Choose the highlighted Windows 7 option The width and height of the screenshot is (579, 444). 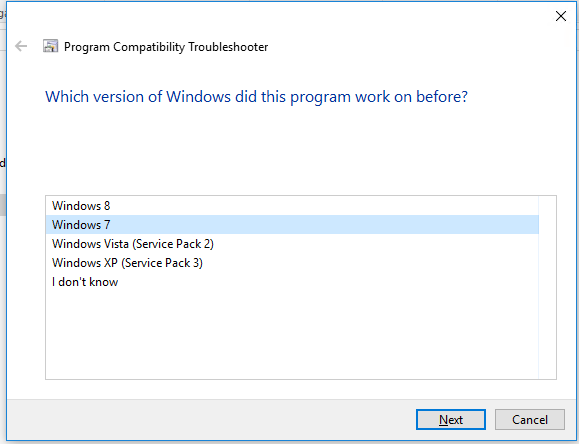click(x=292, y=225)
